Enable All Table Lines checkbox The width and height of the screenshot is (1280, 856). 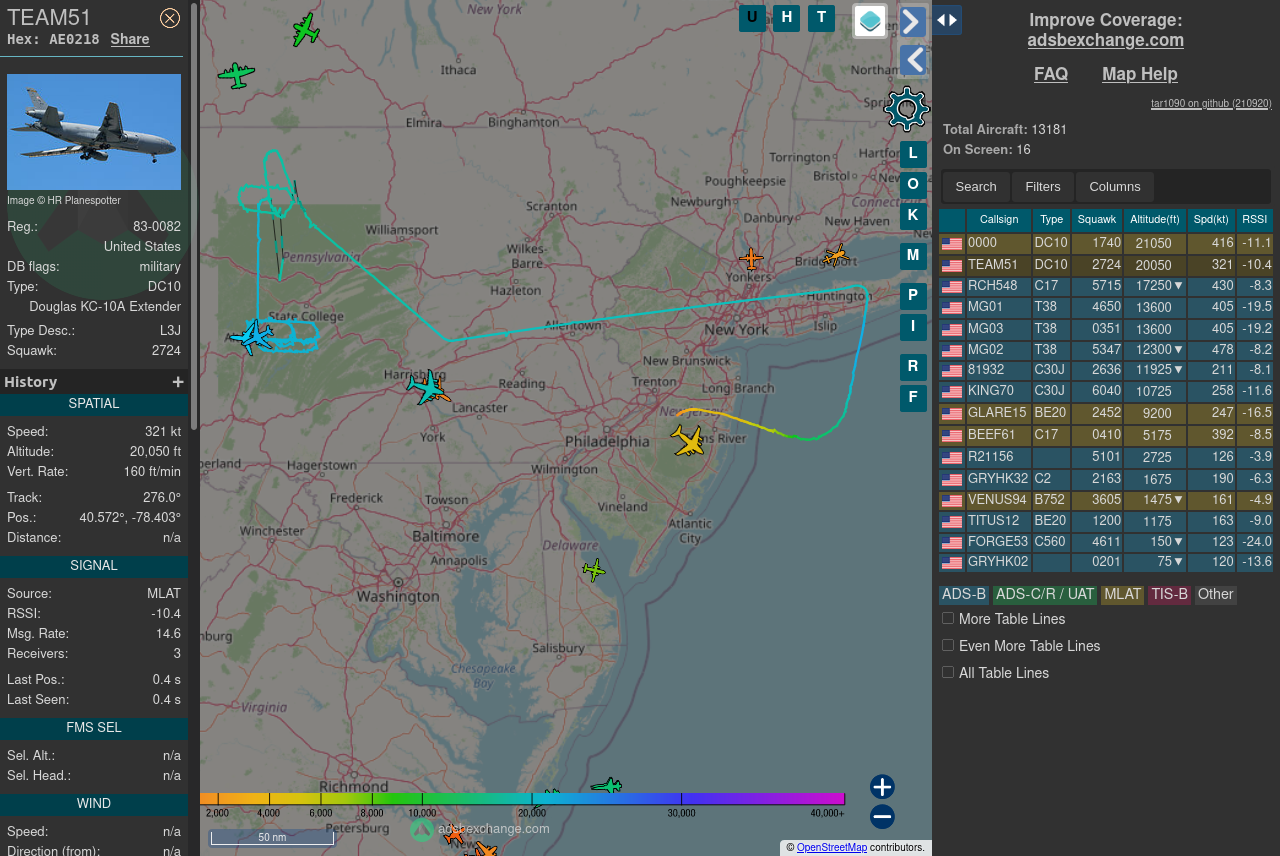(x=948, y=672)
